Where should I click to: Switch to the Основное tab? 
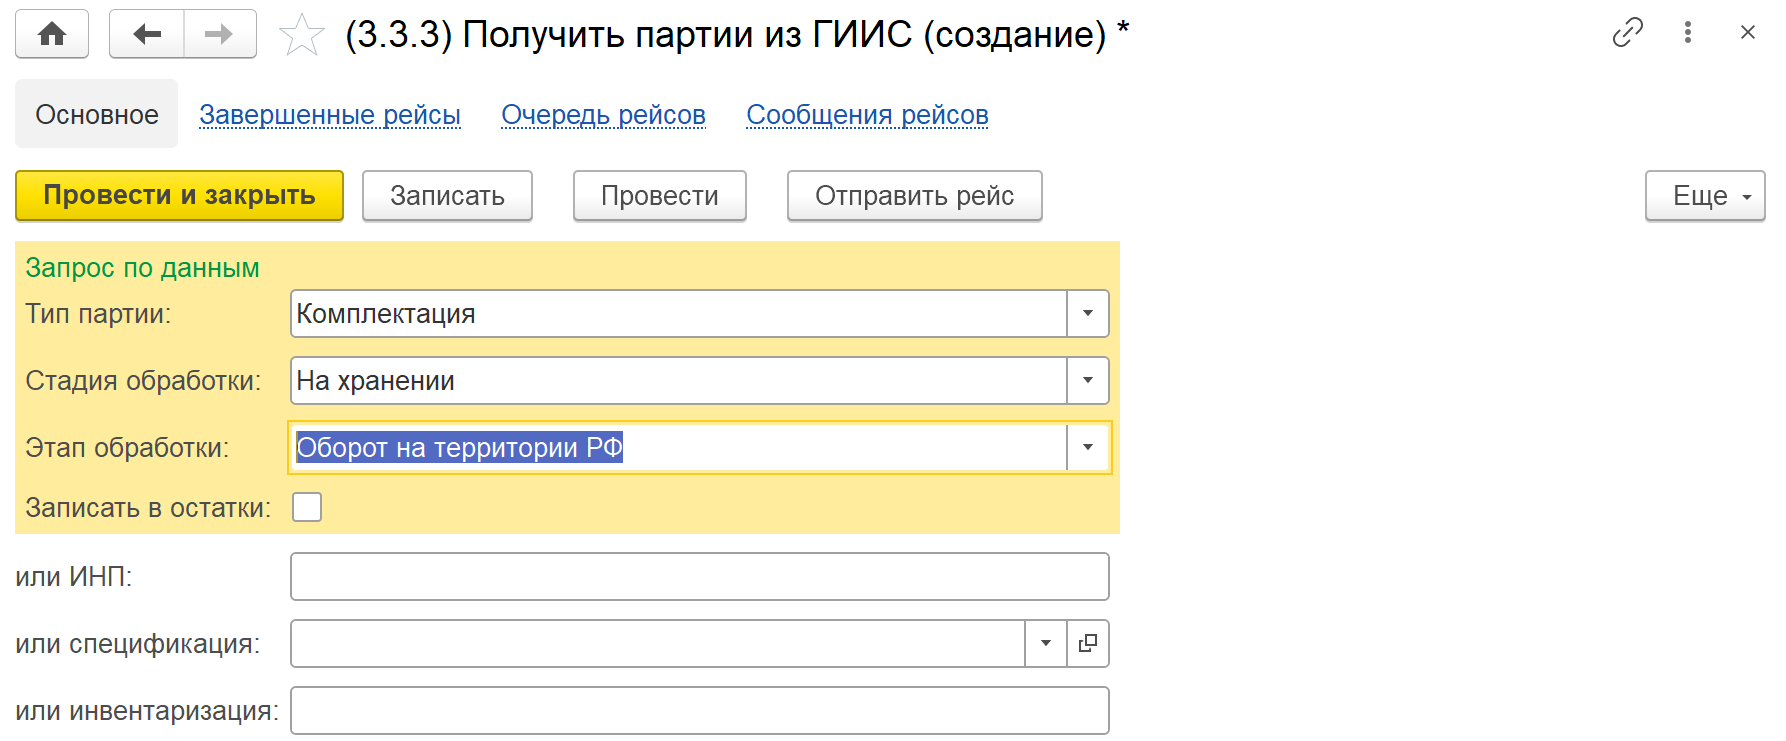[x=97, y=114]
